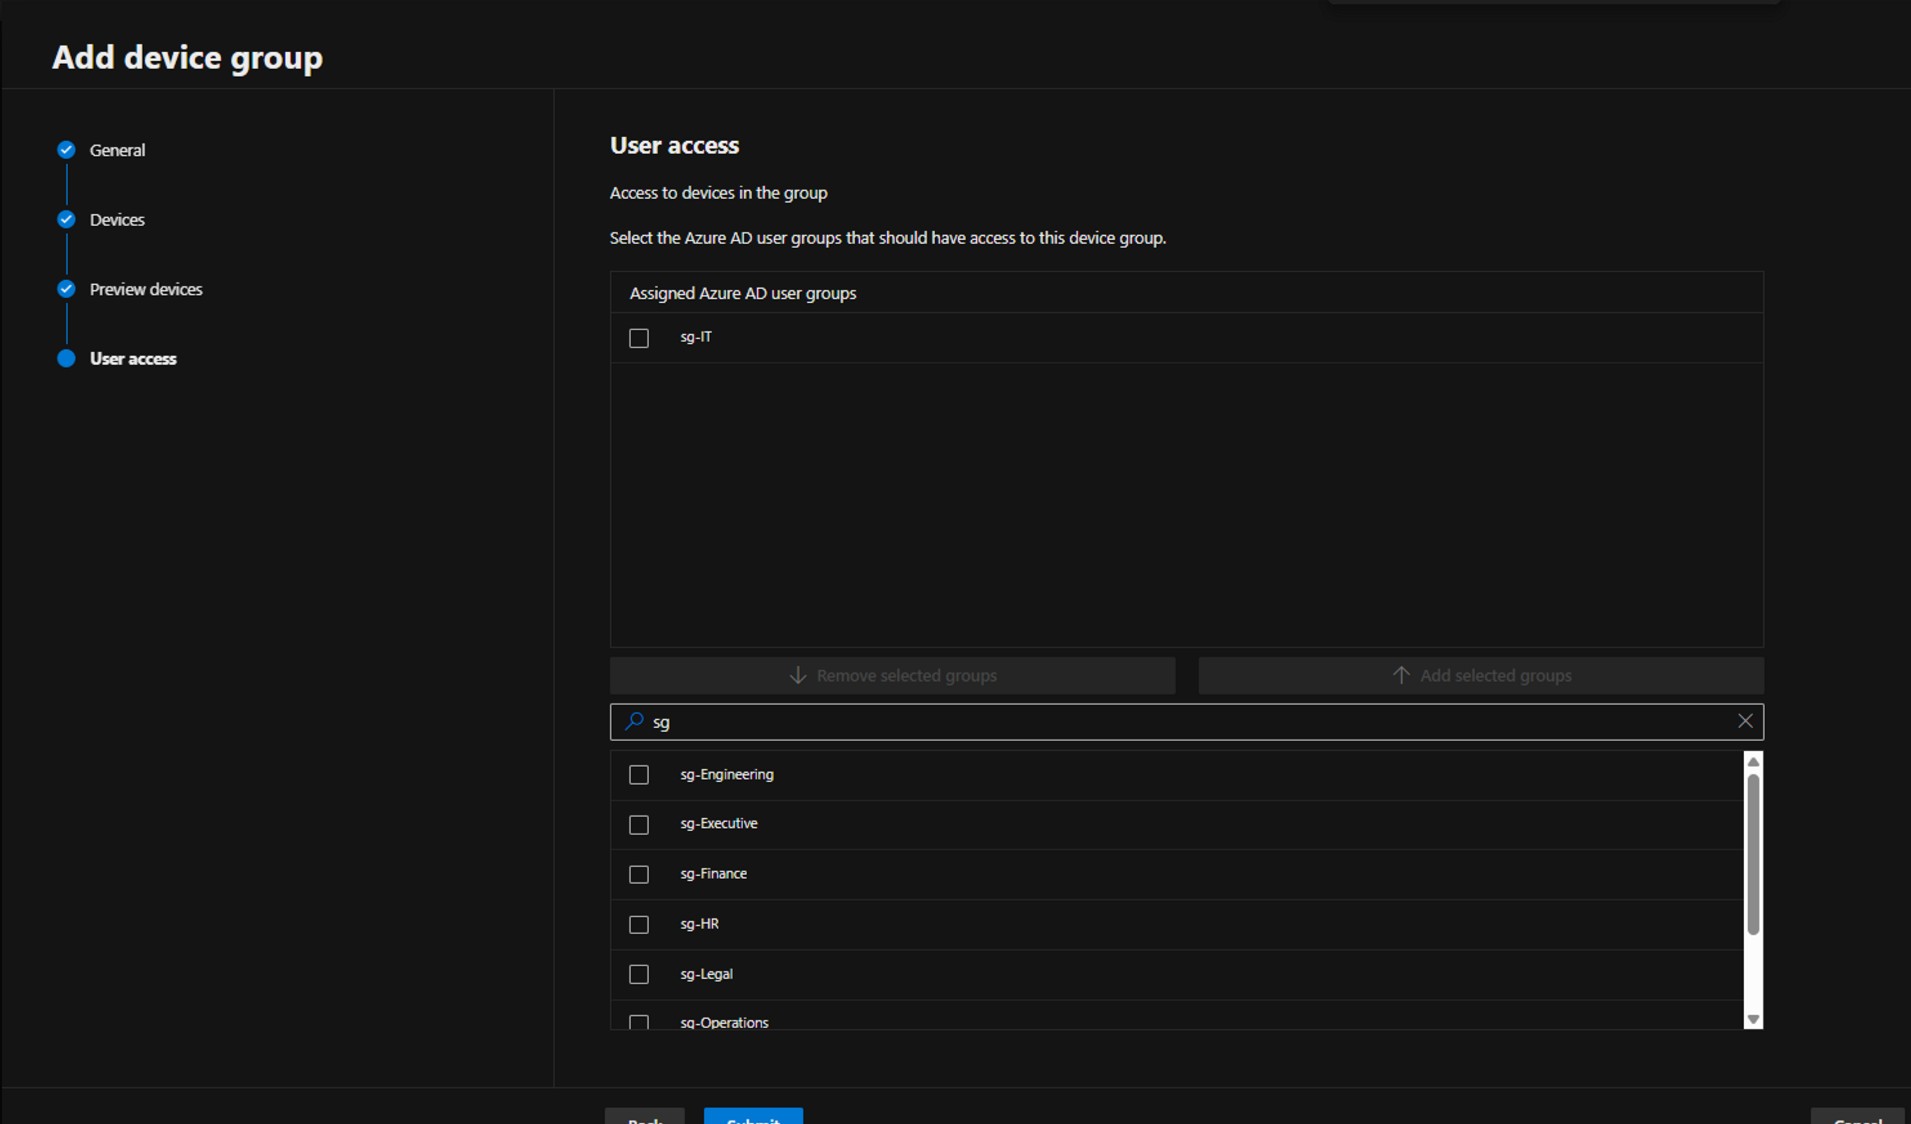Click the Devices step checkmark icon
This screenshot has width=1911, height=1124.
click(x=66, y=220)
